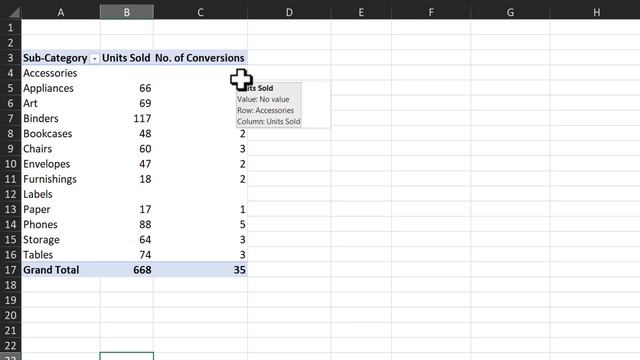Image resolution: width=640 pixels, height=360 pixels.
Task: Select the Furnishings row label
Action: (x=50, y=179)
